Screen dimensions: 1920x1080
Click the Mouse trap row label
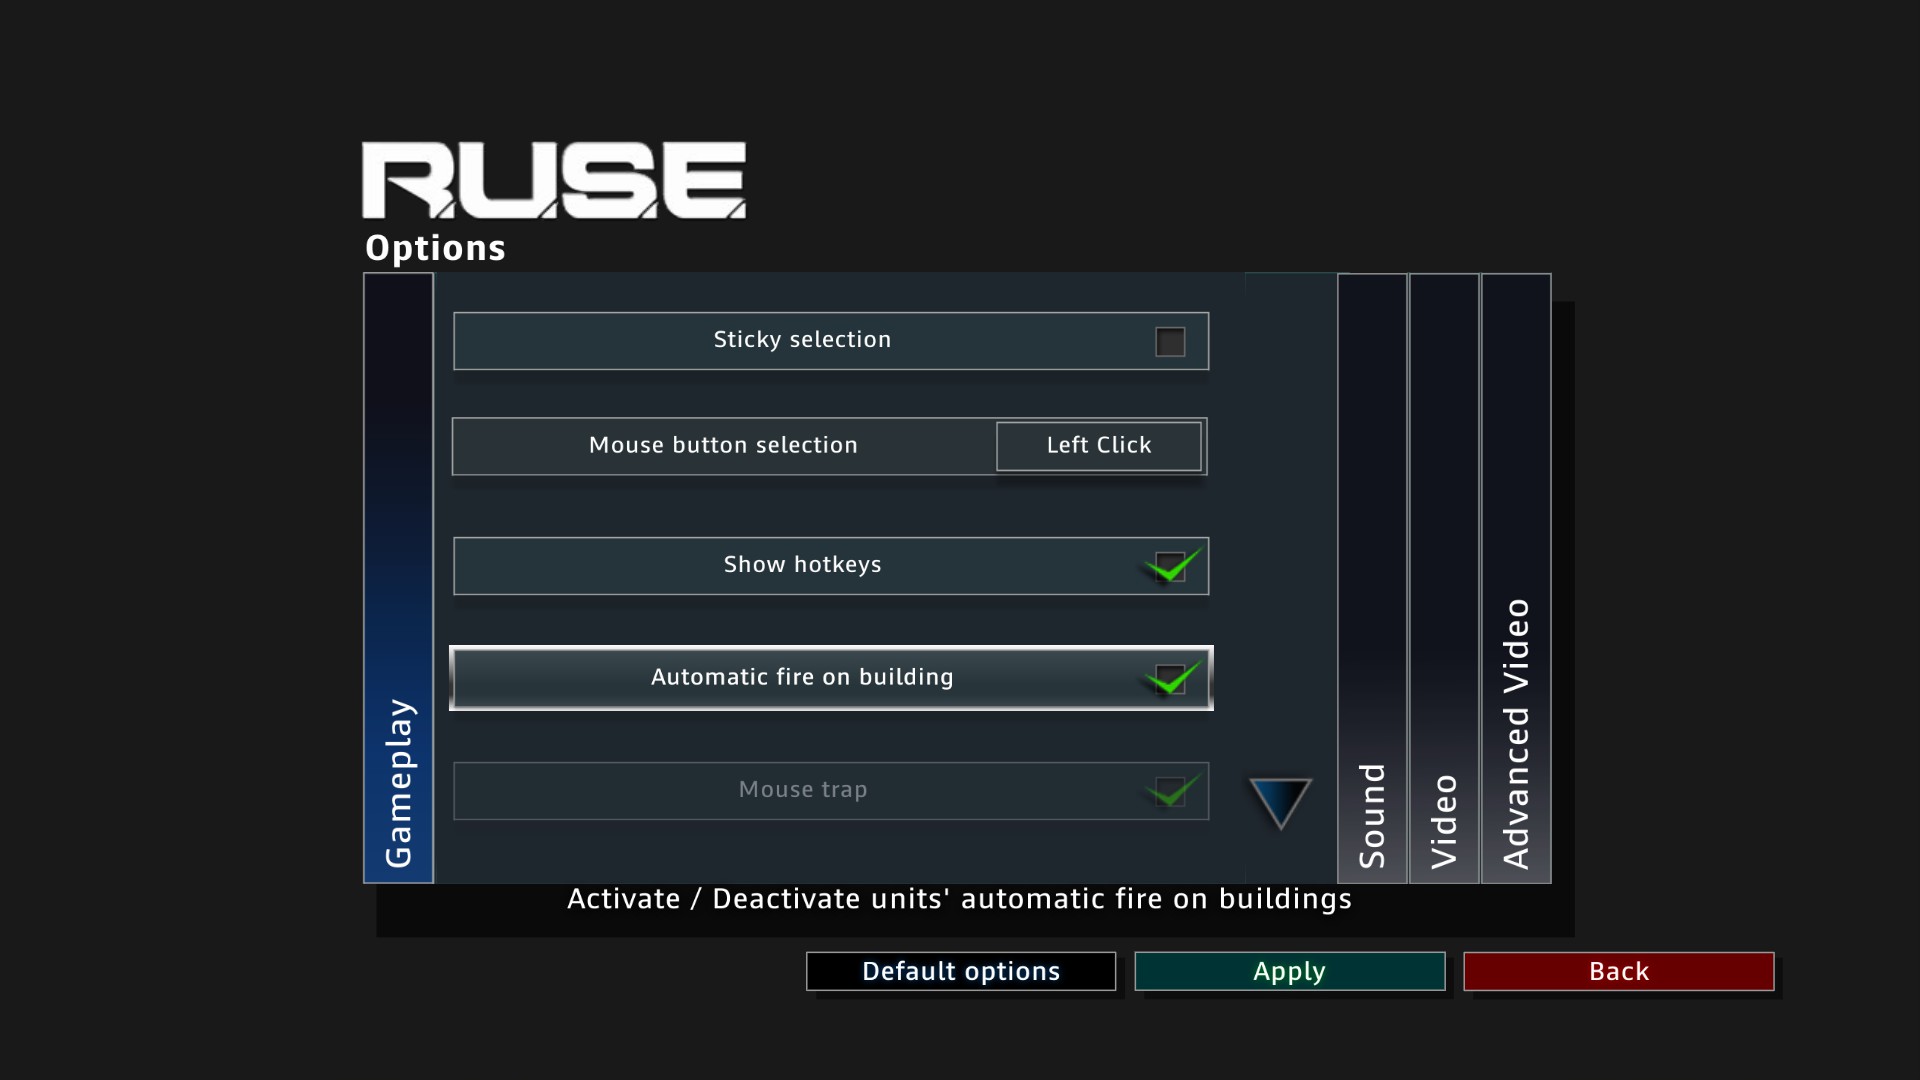(x=802, y=790)
